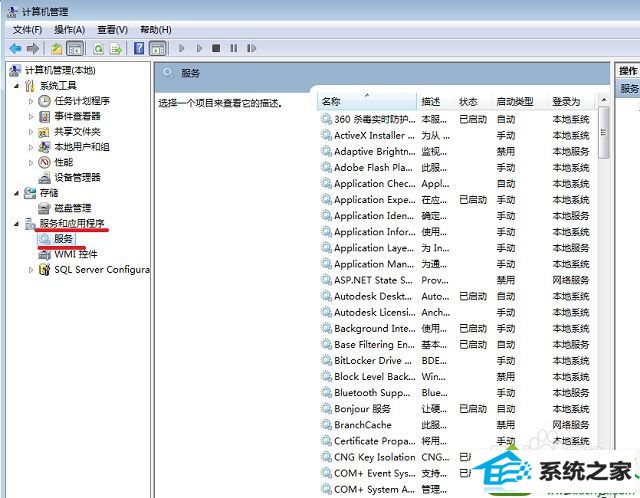Select 设备管理器 icon in tree

point(44,178)
